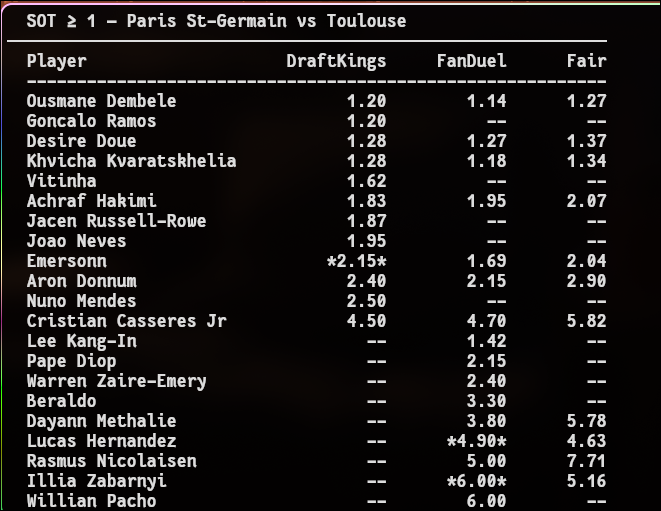Click player name 'Illia Zabarnyi'
This screenshot has height=511, width=661.
coord(96,481)
